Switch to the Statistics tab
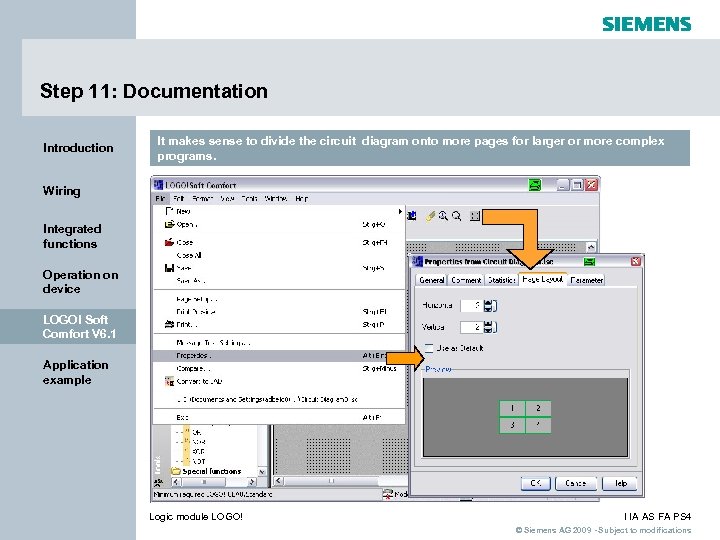Image resolution: width=720 pixels, height=540 pixels. 501,280
